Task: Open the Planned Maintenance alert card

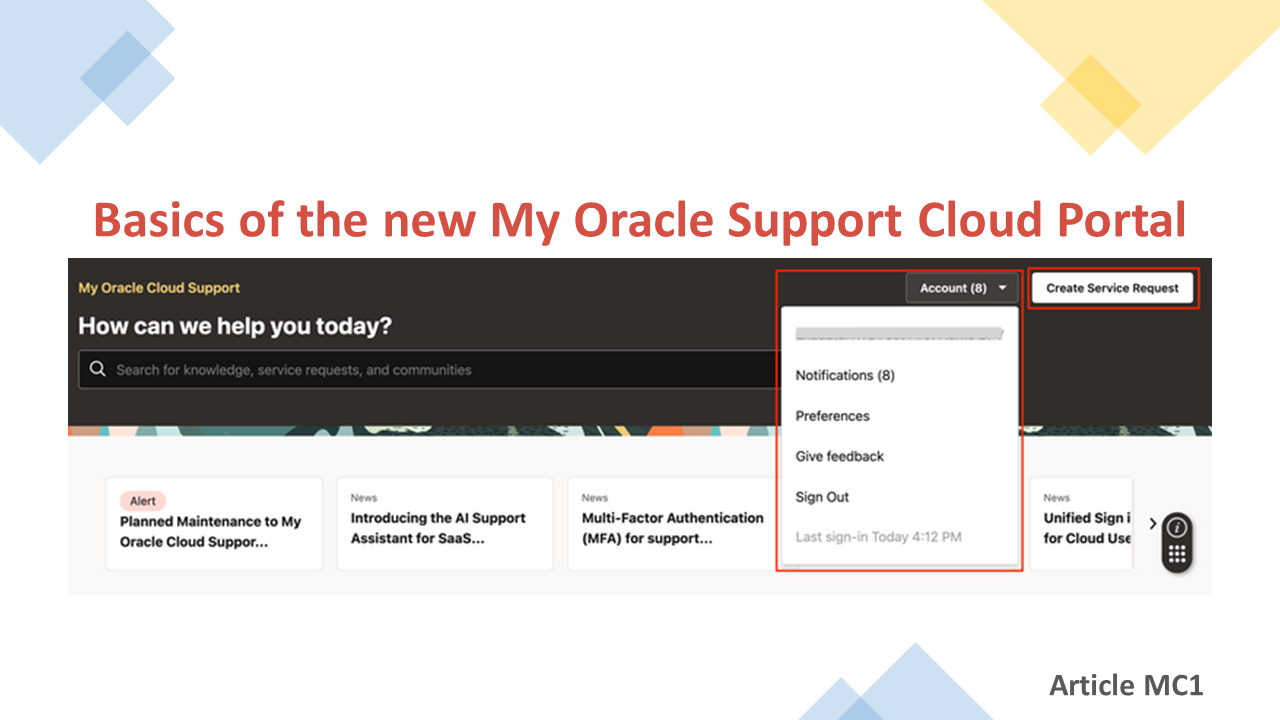Action: click(213, 523)
